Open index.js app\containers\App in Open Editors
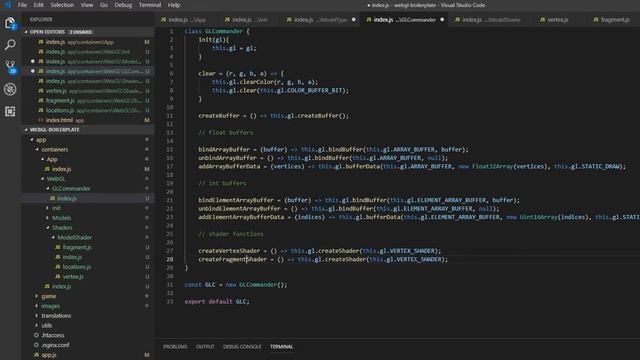Screen dimensions: 640x360 pyautogui.click(x=88, y=42)
